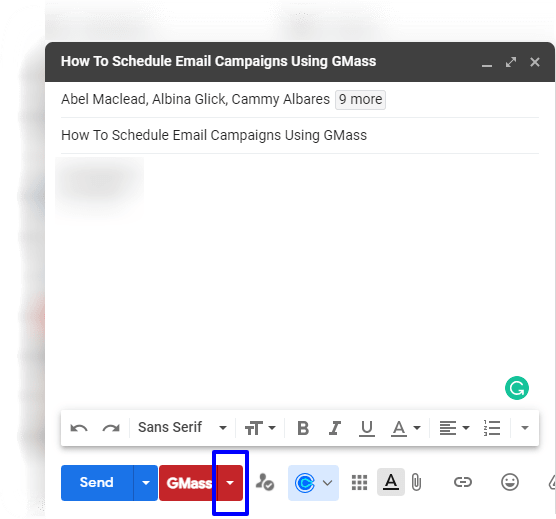
Task: Open the text size dropdown
Action: 260,428
